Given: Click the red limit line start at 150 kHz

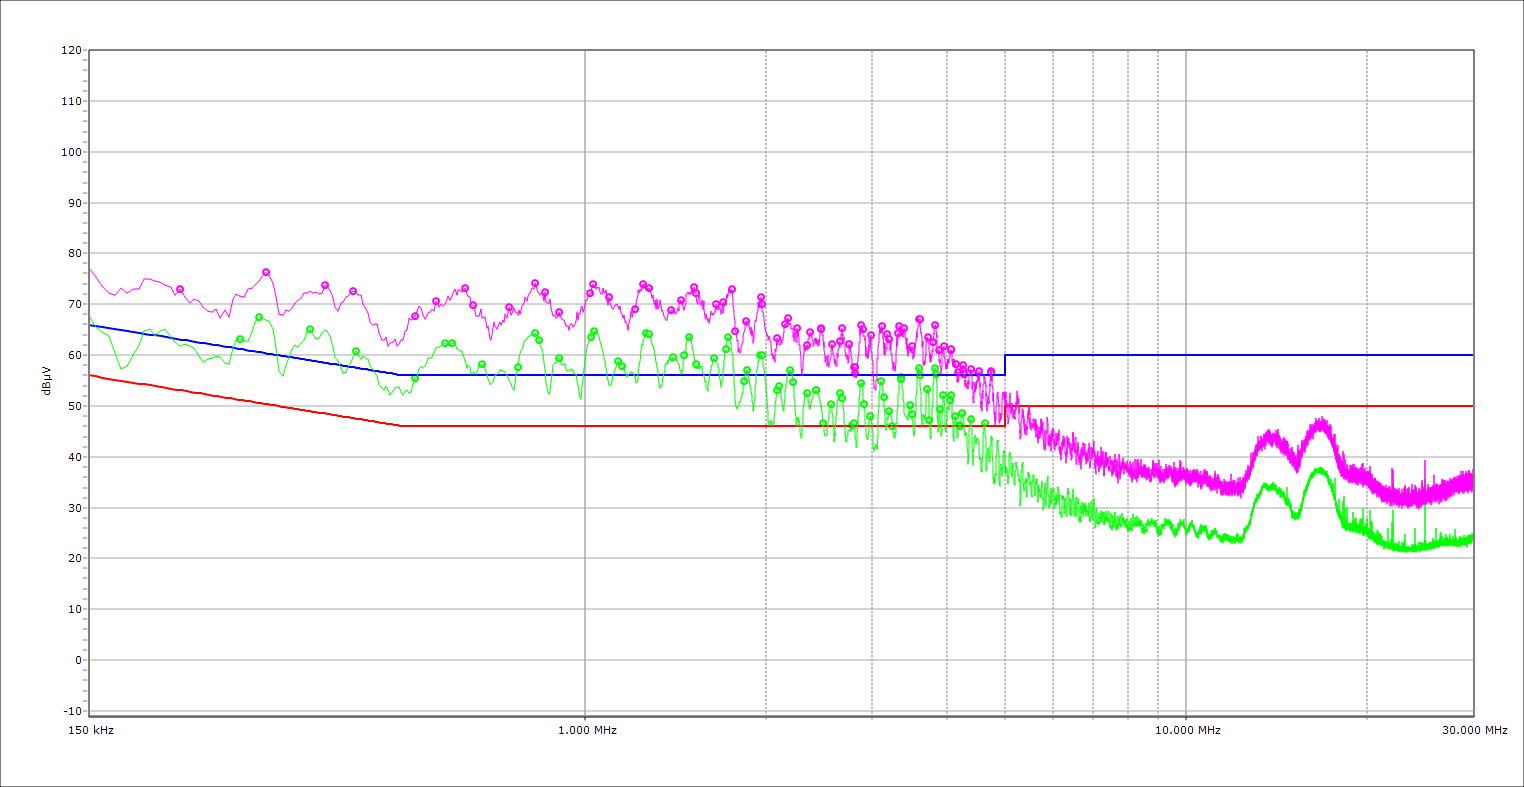Looking at the screenshot, I should (91, 375).
